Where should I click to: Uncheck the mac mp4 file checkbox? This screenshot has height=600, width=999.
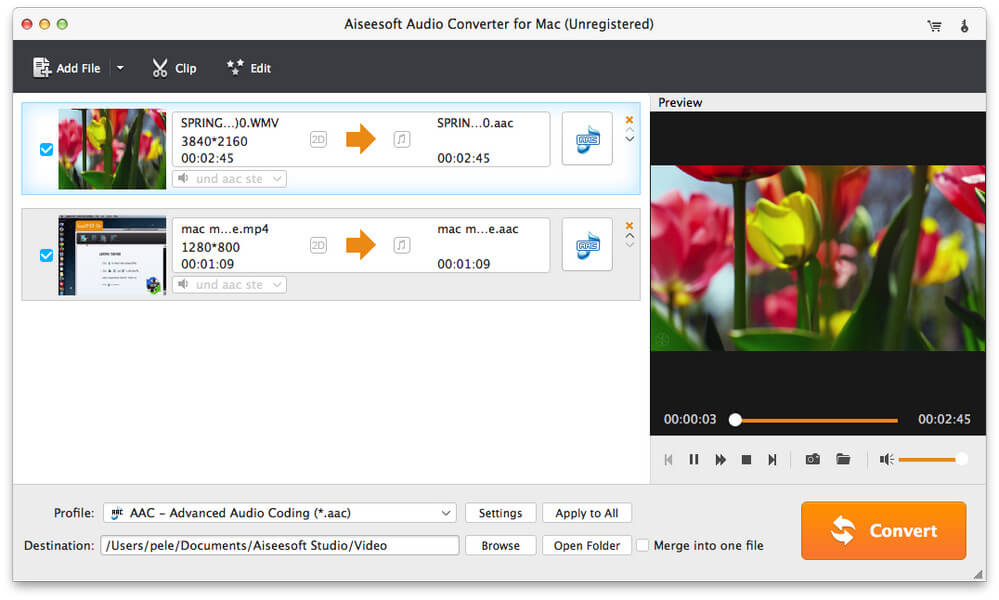click(x=47, y=255)
